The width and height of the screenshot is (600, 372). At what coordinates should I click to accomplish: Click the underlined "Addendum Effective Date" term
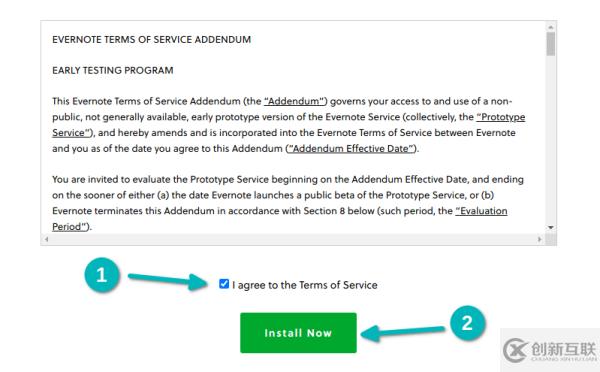click(x=351, y=148)
